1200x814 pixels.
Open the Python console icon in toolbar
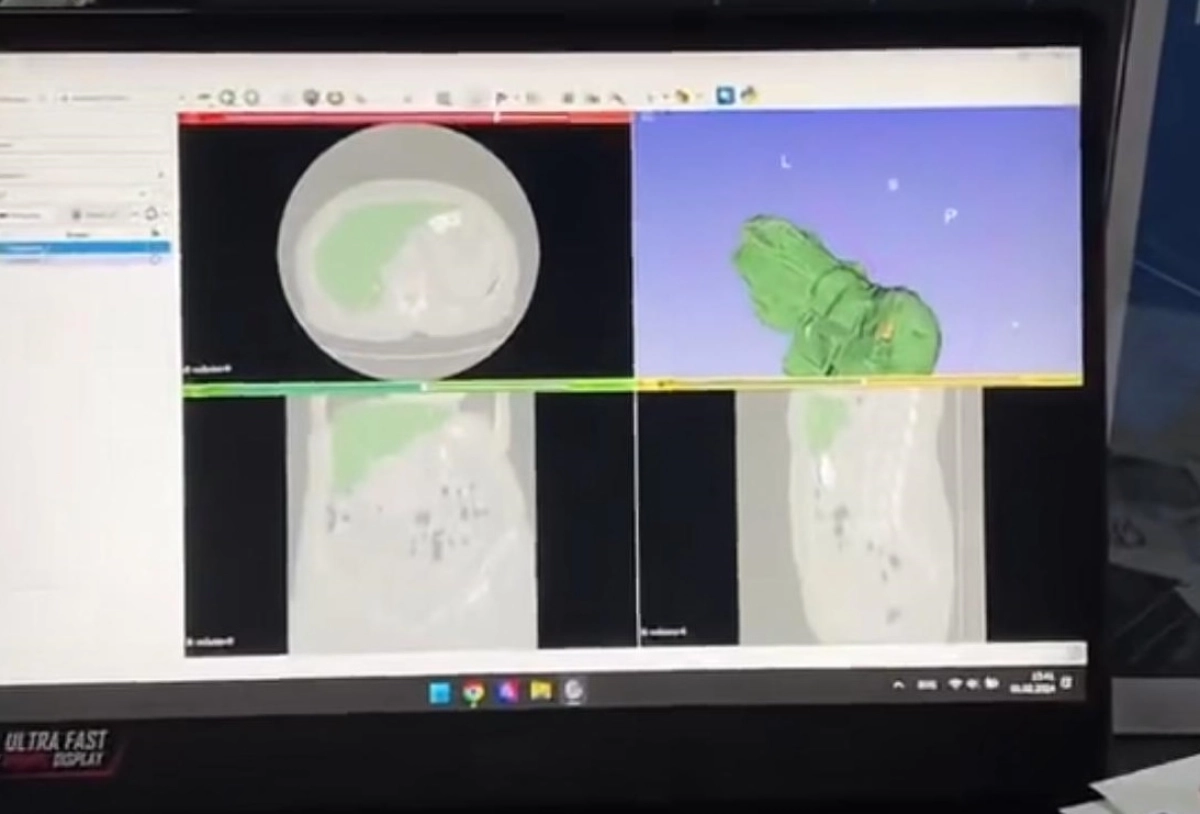coord(746,95)
